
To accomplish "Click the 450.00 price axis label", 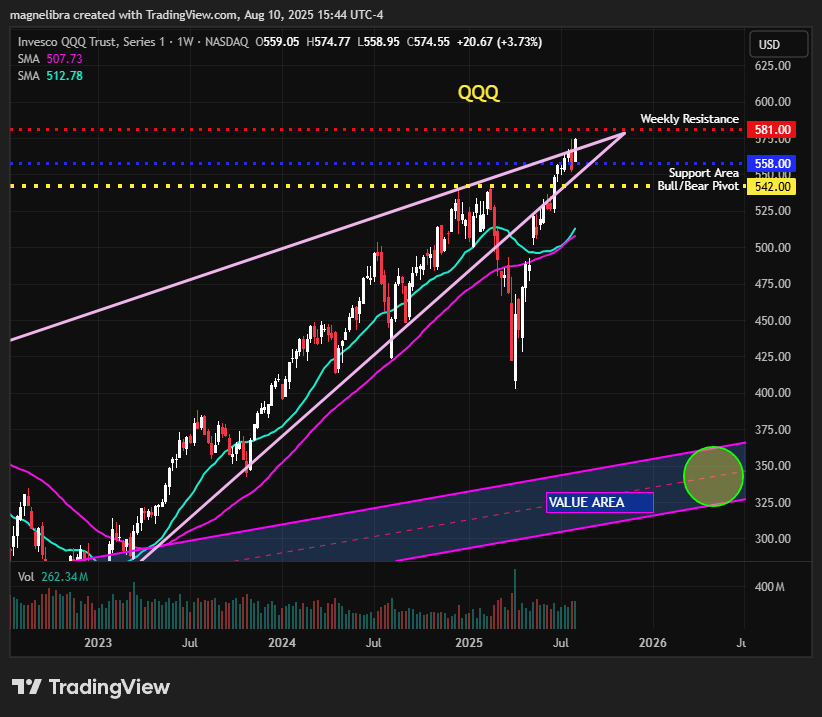I will click(x=773, y=320).
